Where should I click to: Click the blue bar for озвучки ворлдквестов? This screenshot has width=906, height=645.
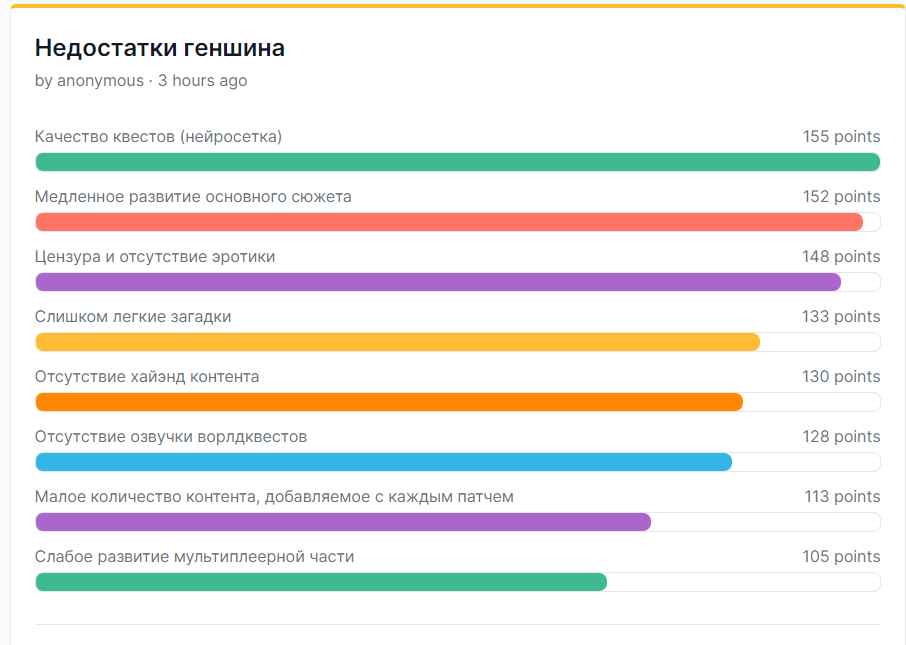[384, 462]
